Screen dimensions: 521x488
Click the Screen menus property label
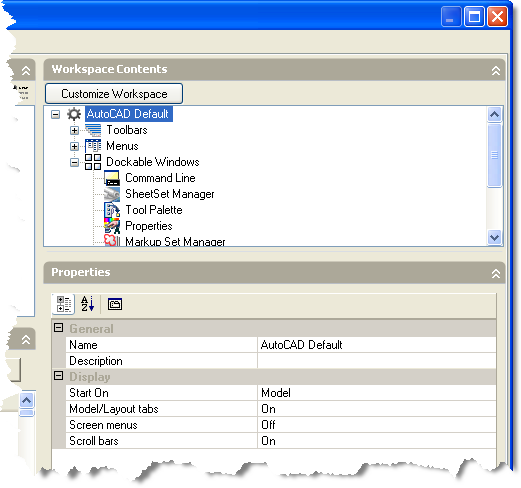(x=103, y=425)
